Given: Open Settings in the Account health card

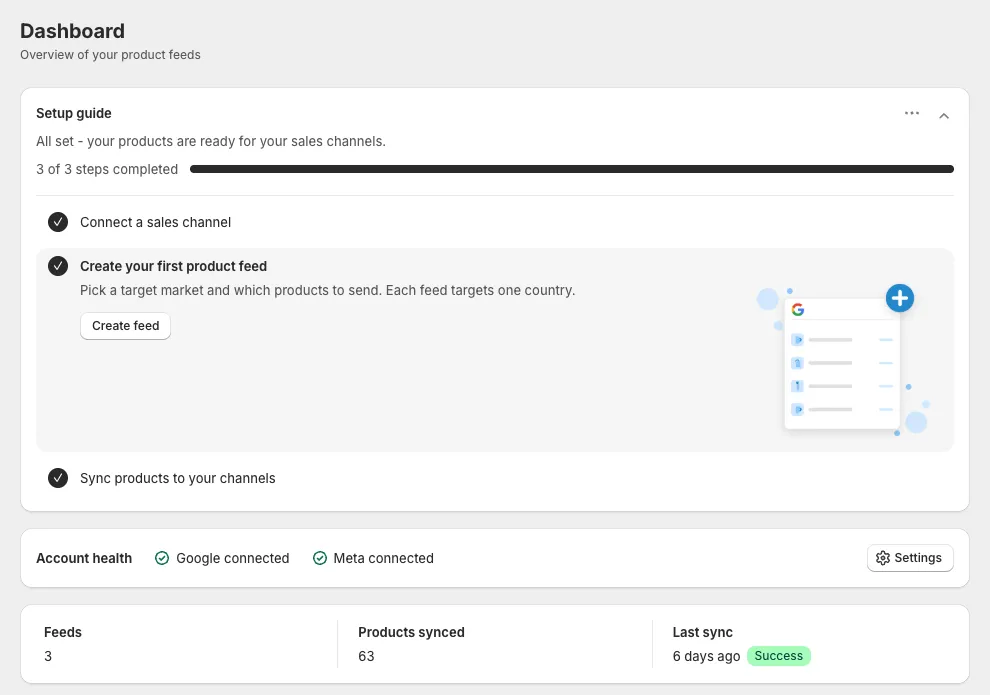Looking at the screenshot, I should [910, 558].
